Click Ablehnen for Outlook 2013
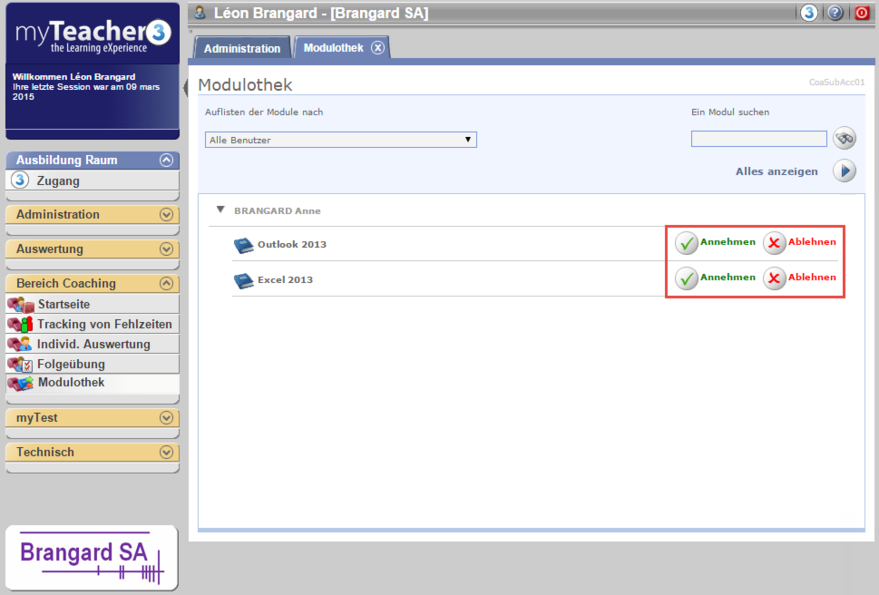 pos(811,242)
